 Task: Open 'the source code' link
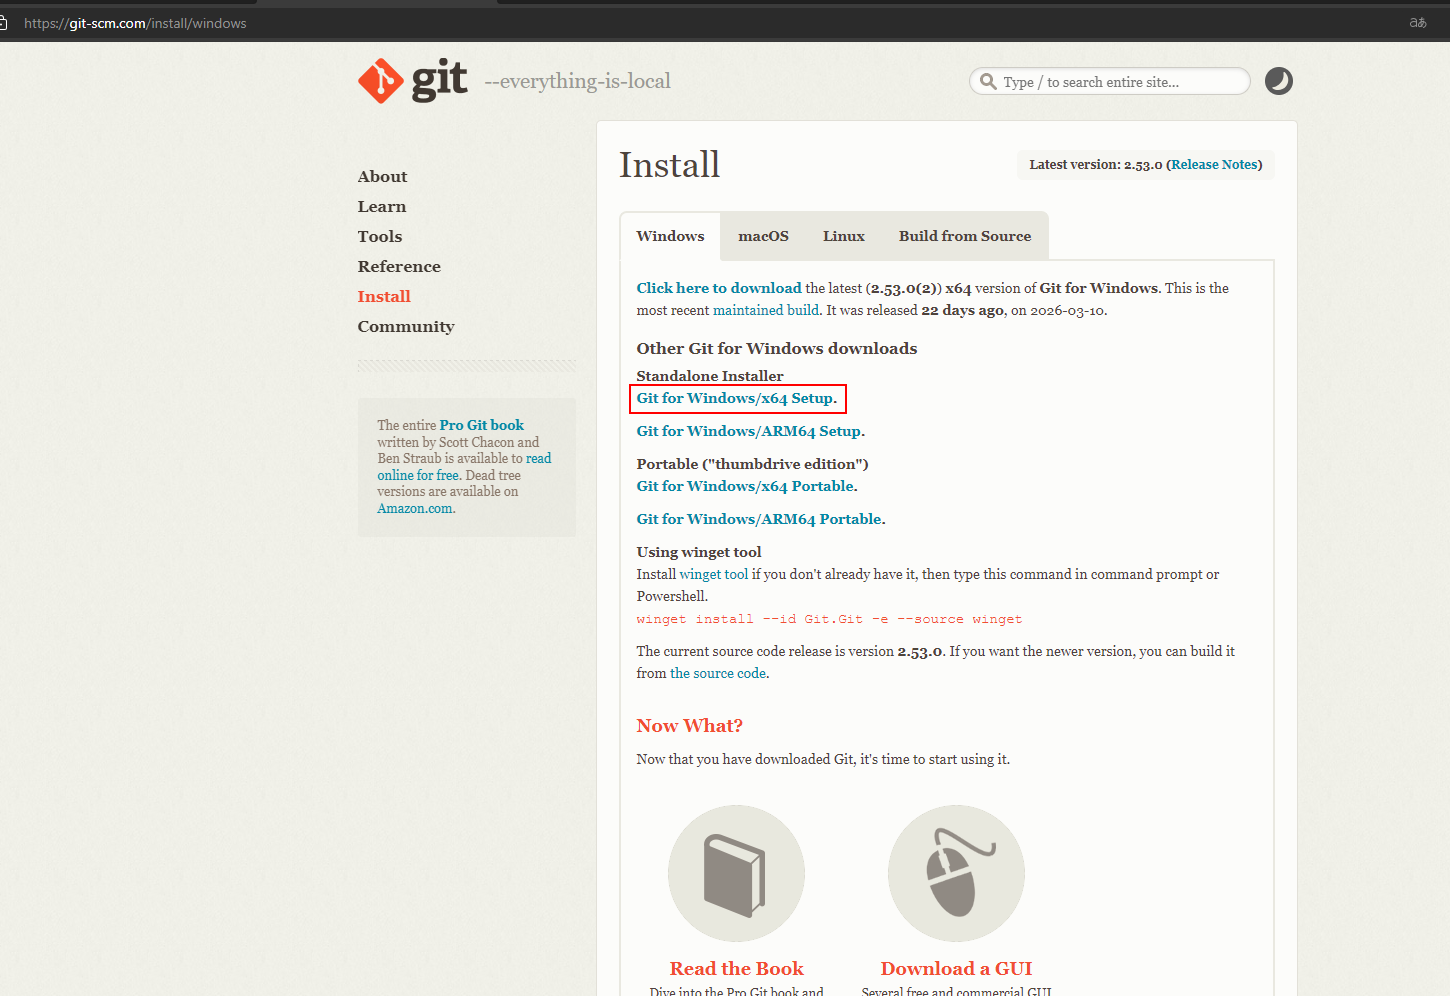(x=719, y=673)
